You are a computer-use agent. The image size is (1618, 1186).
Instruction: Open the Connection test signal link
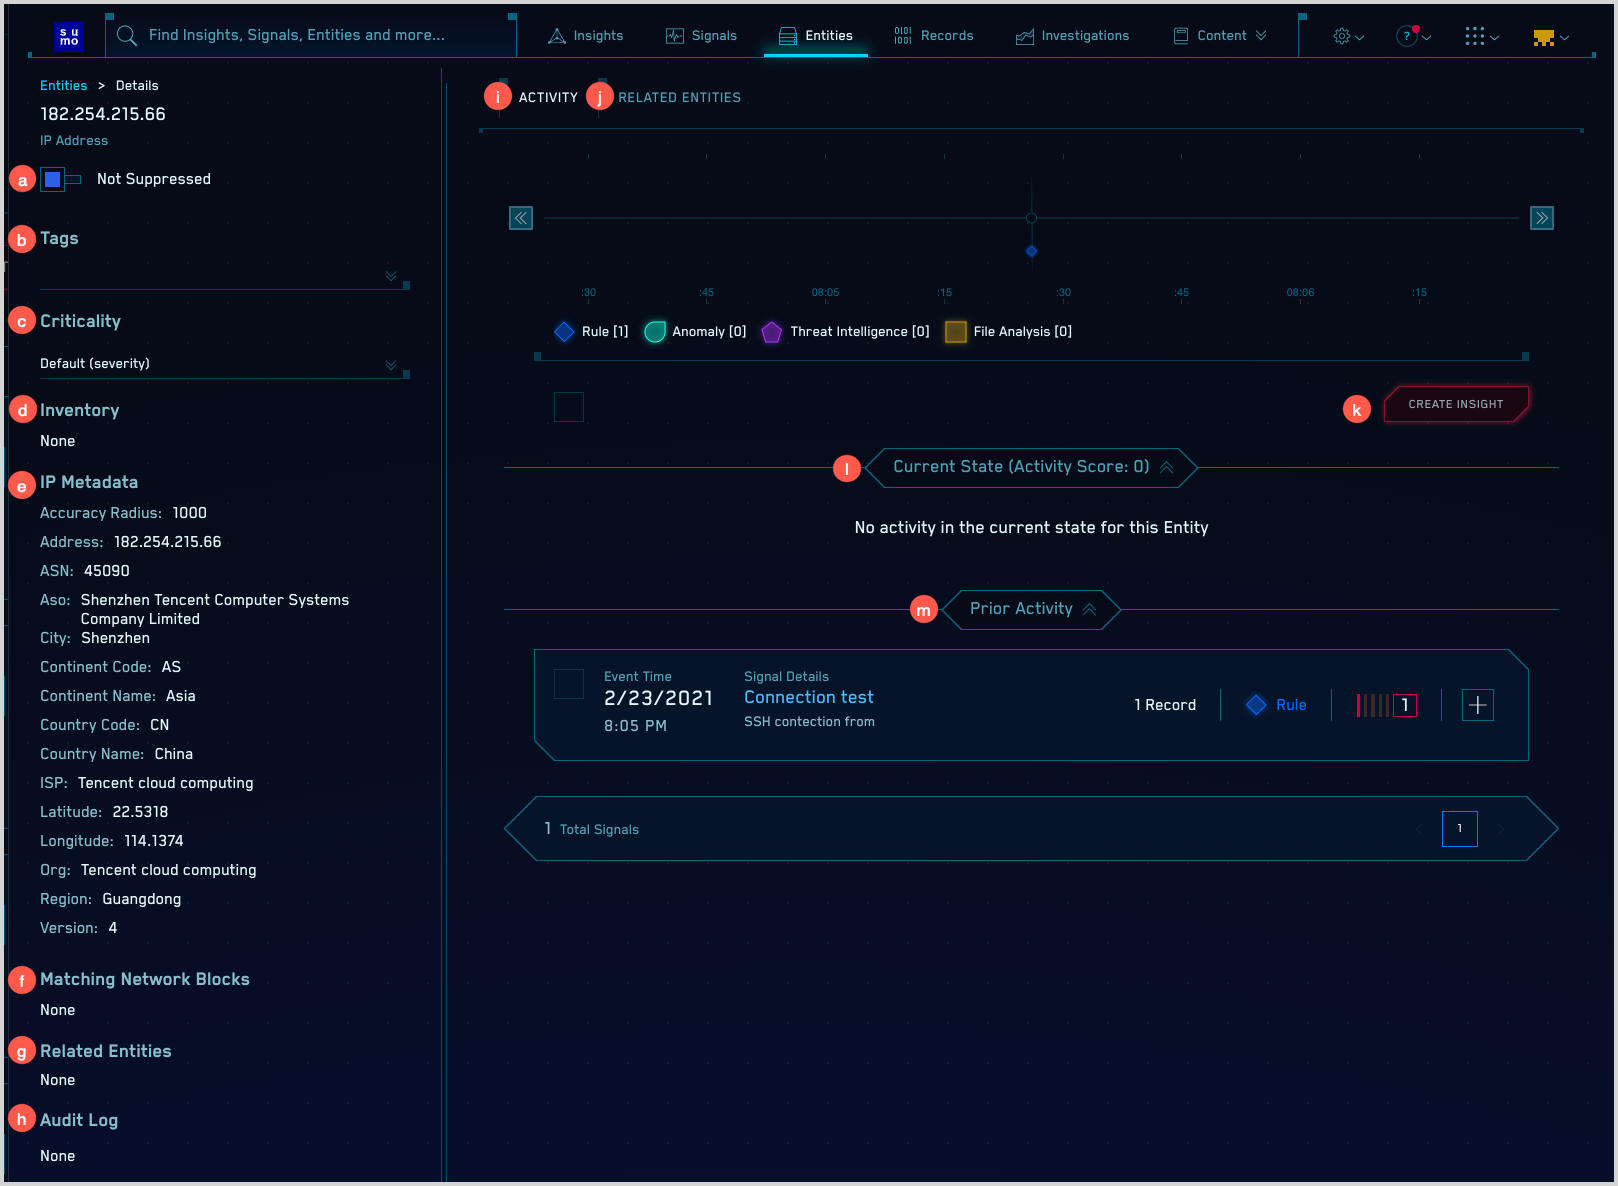pos(808,697)
